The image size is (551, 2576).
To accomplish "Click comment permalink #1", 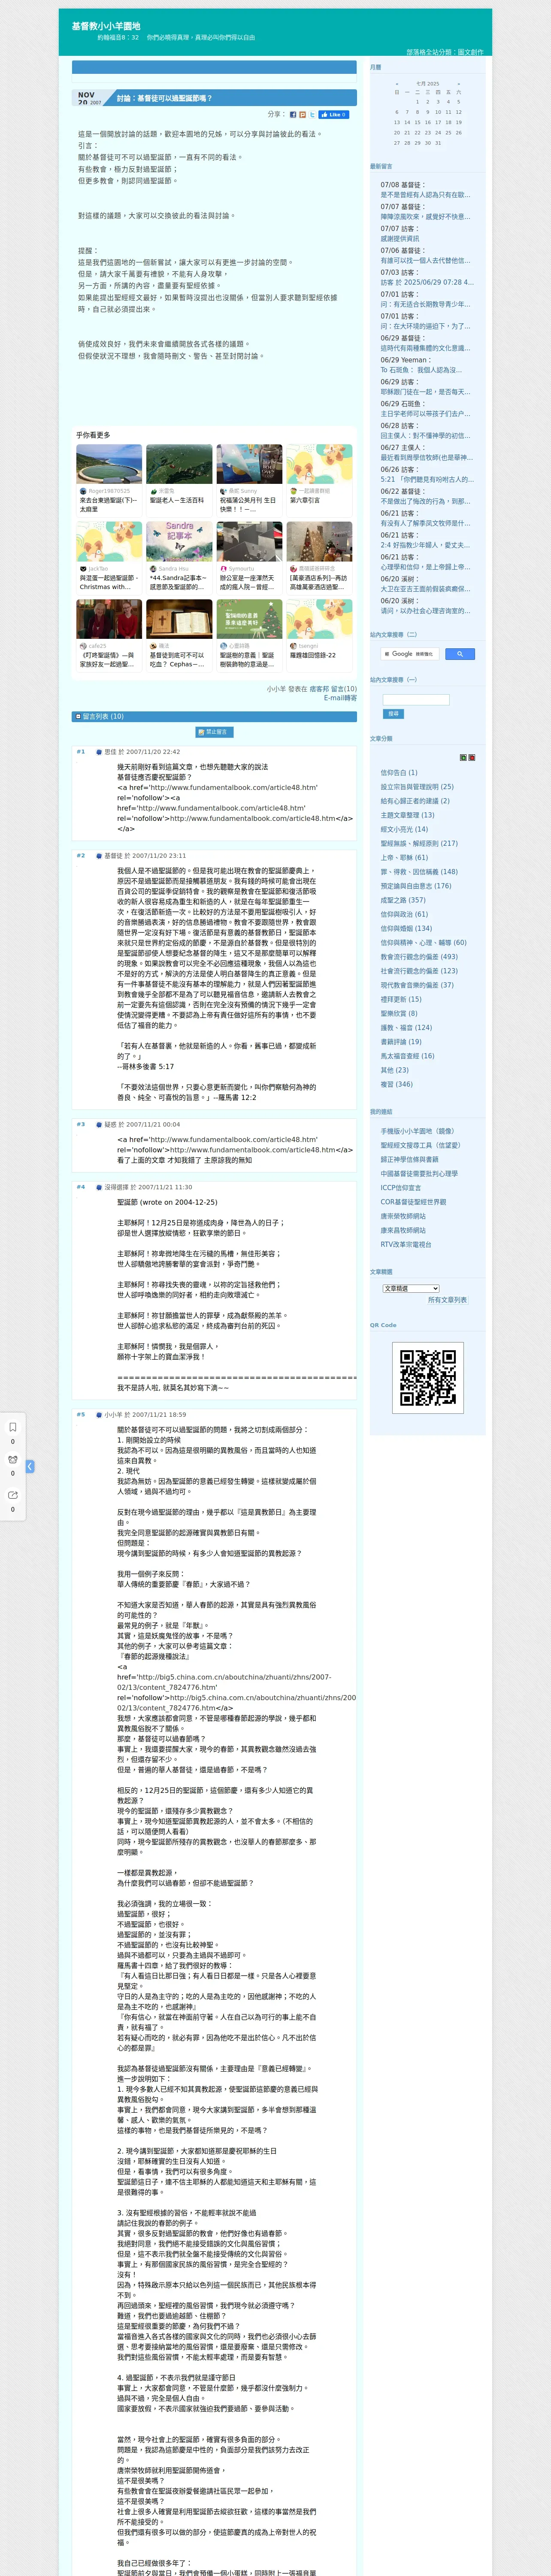I will 81,752.
